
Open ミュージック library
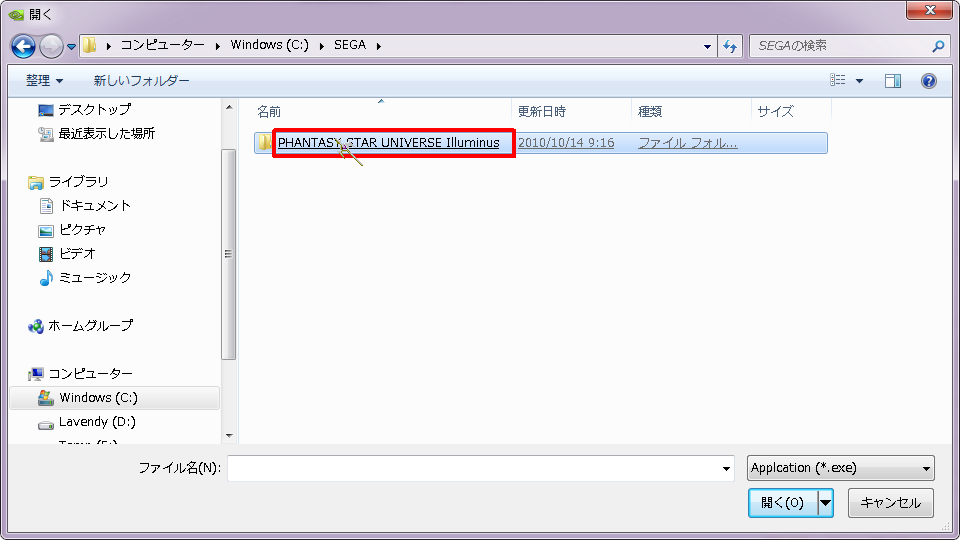(95, 277)
